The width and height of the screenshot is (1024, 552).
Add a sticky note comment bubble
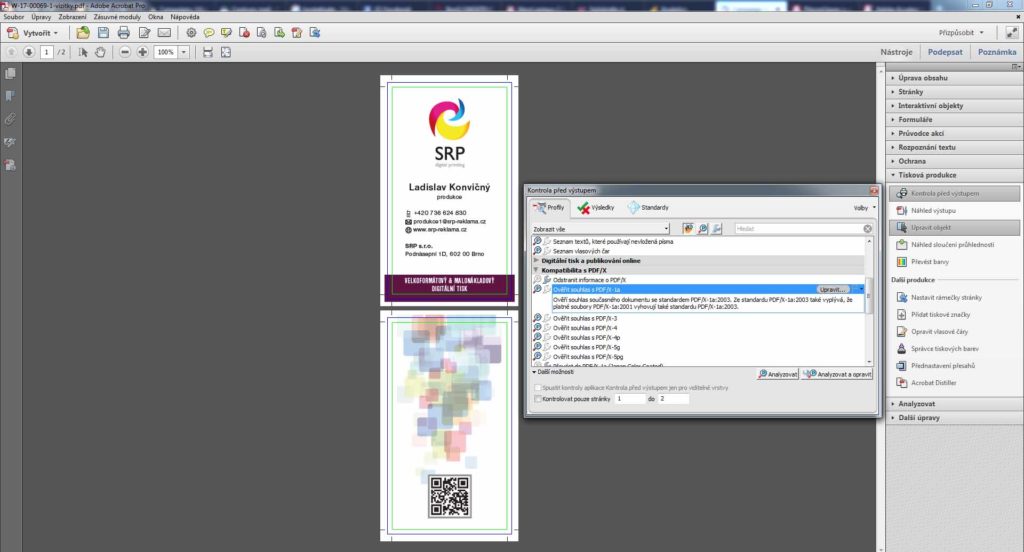pyautogui.click(x=209, y=33)
